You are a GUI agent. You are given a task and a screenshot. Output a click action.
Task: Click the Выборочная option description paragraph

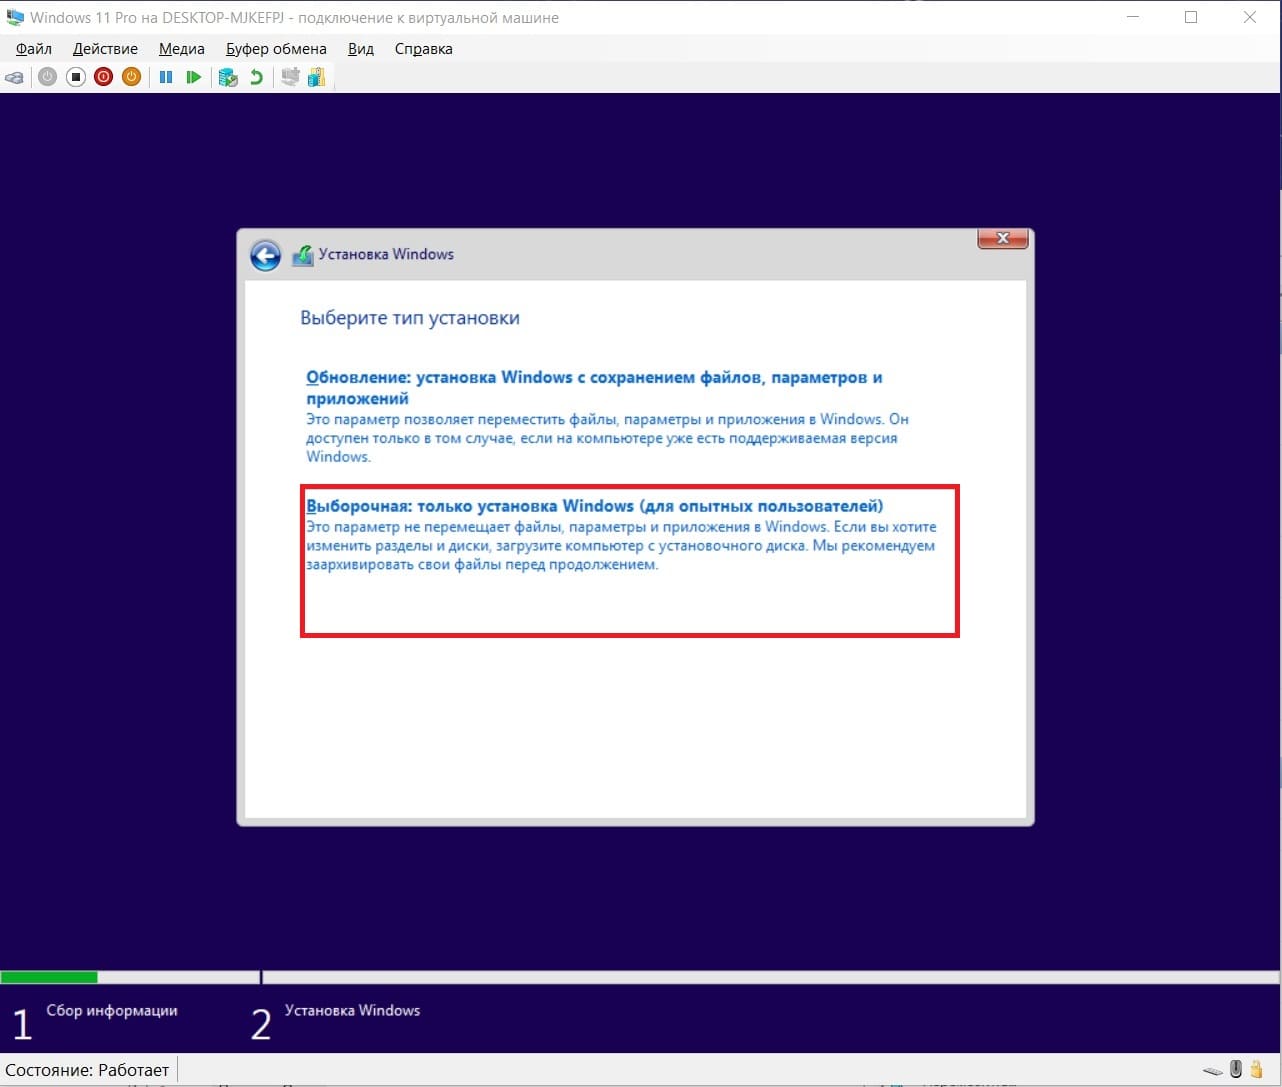621,545
